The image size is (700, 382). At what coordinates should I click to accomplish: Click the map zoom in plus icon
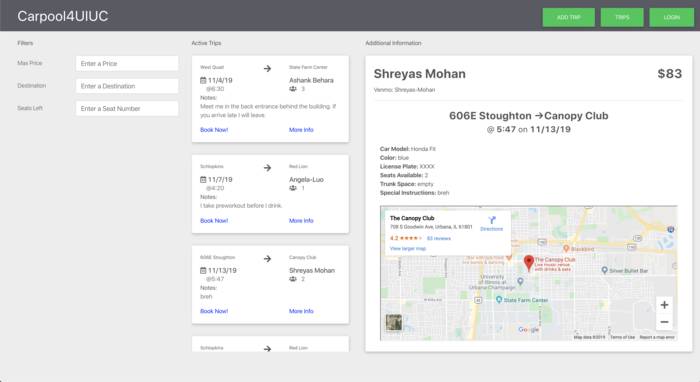tap(664, 305)
